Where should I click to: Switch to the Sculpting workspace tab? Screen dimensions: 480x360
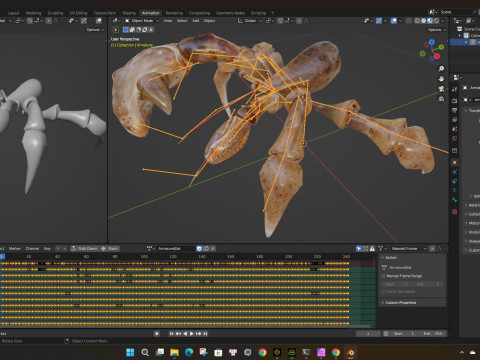coord(55,13)
